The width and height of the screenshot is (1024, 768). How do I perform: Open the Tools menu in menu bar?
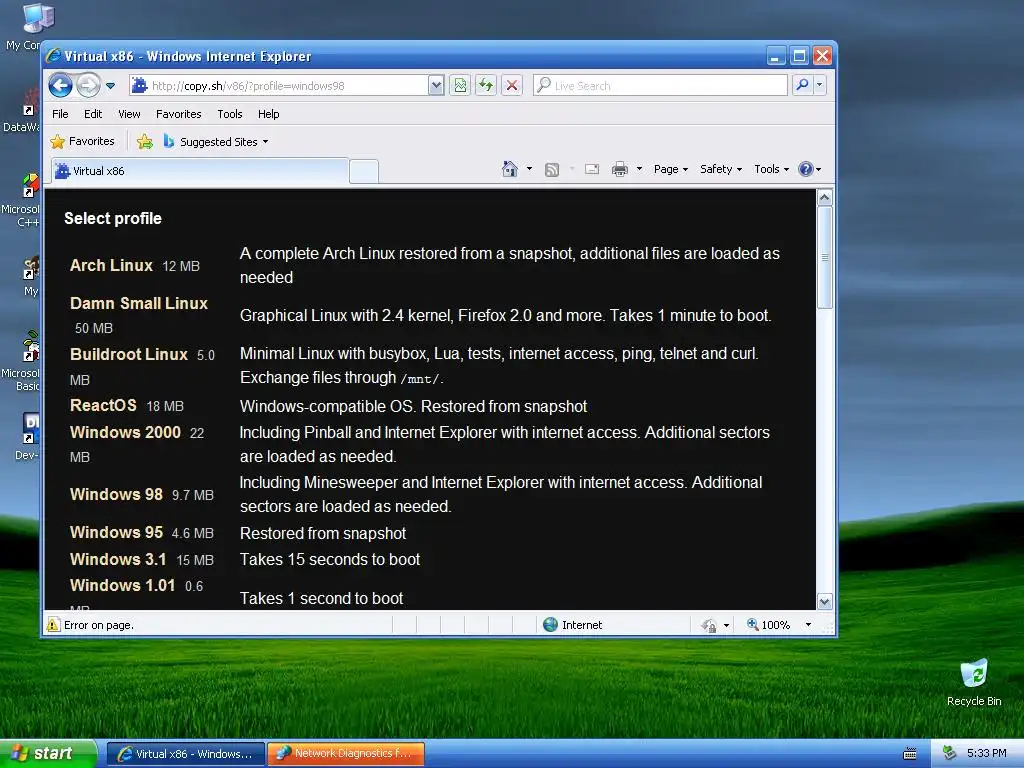[x=230, y=114]
